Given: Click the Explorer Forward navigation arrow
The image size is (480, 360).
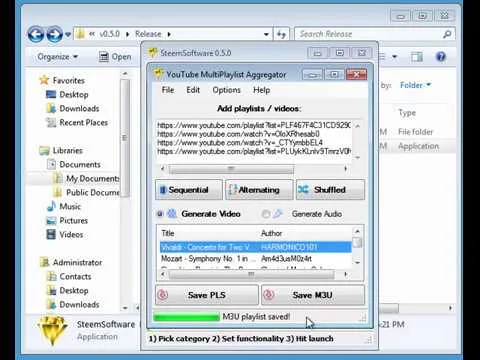Looking at the screenshot, I should (54, 34).
